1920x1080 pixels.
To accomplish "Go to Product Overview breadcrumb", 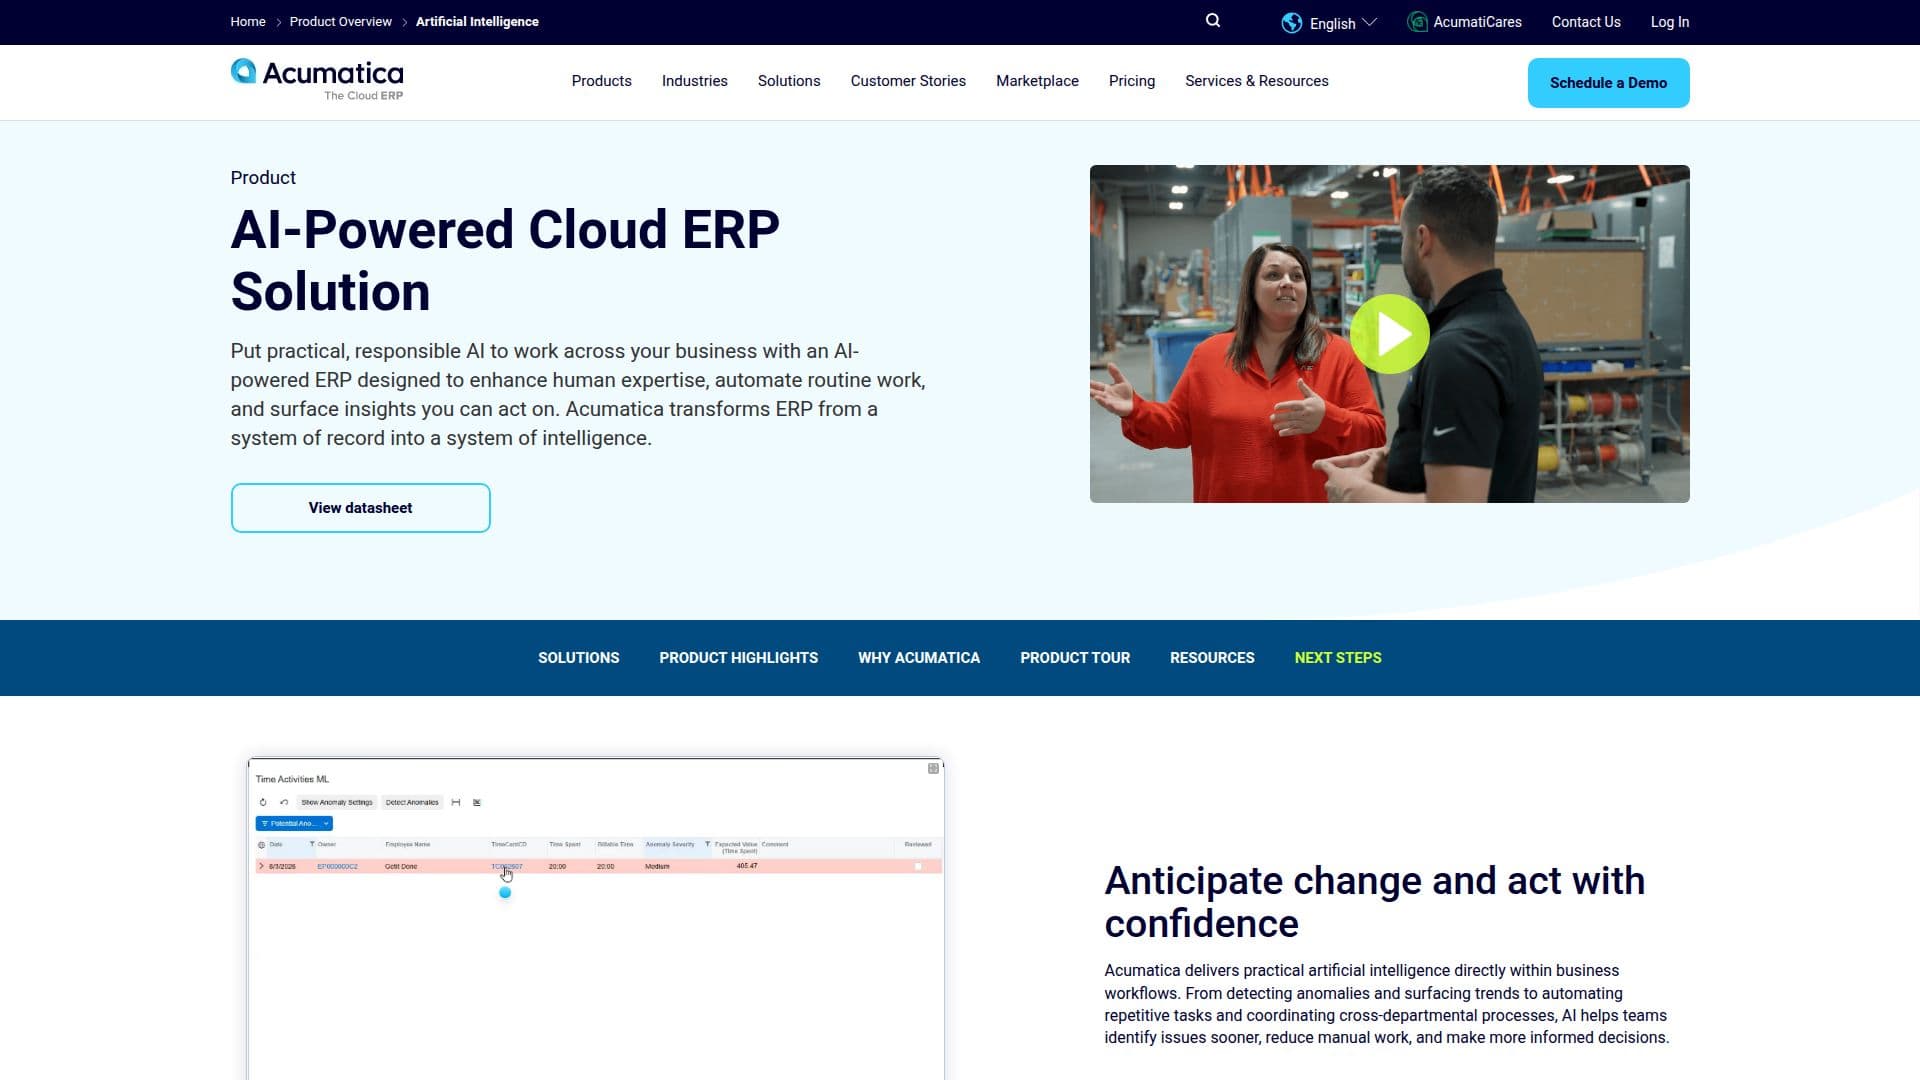I will point(340,21).
